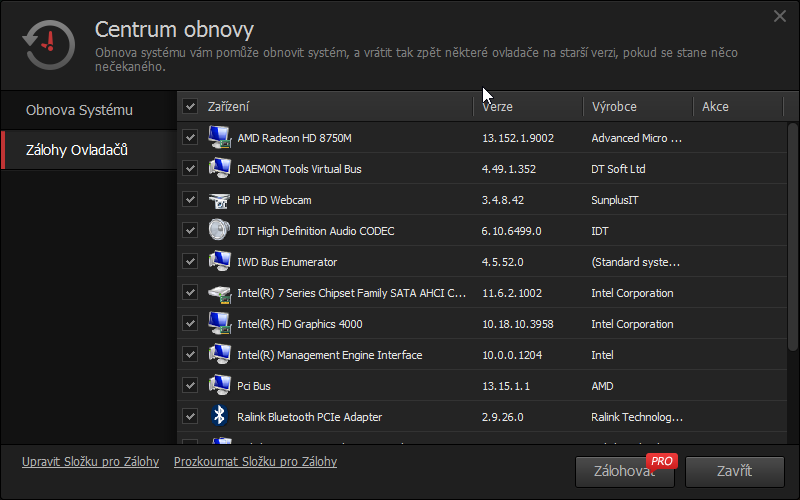Uncheck the Intel HD Graphics 4000 checkbox
Image resolution: width=800 pixels, height=500 pixels.
(190, 323)
